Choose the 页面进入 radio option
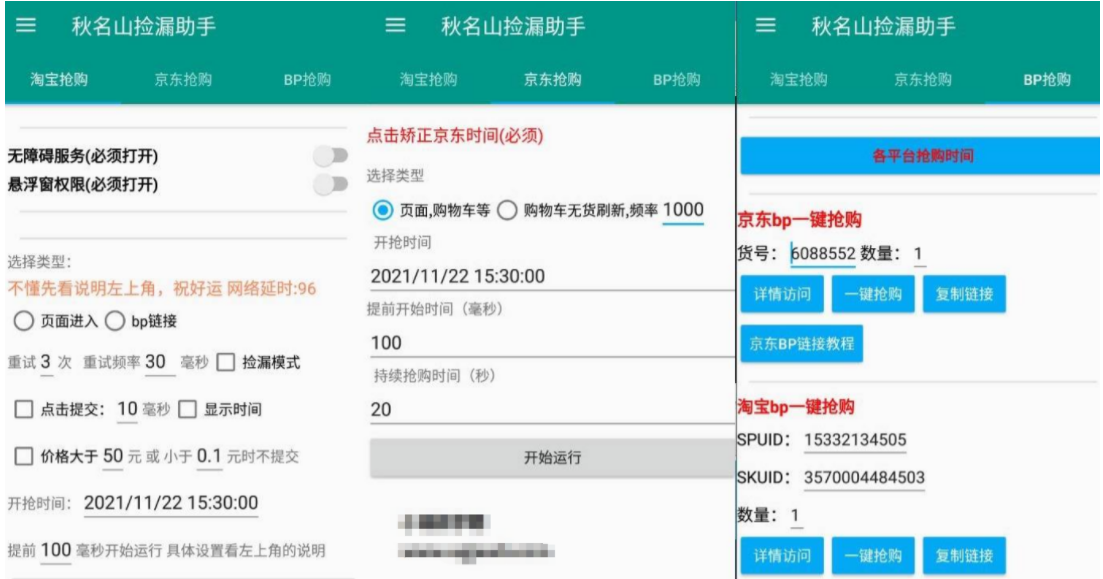1103x579 pixels. point(23,322)
